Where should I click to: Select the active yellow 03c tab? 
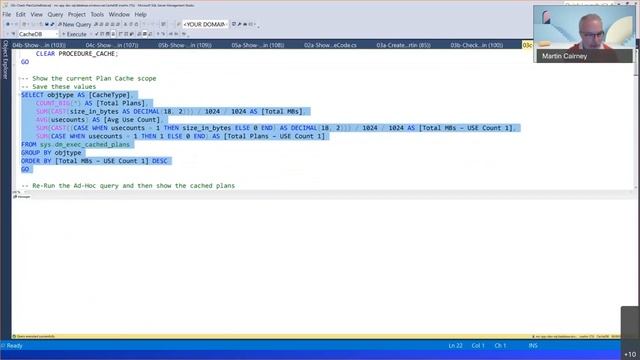(527, 45)
